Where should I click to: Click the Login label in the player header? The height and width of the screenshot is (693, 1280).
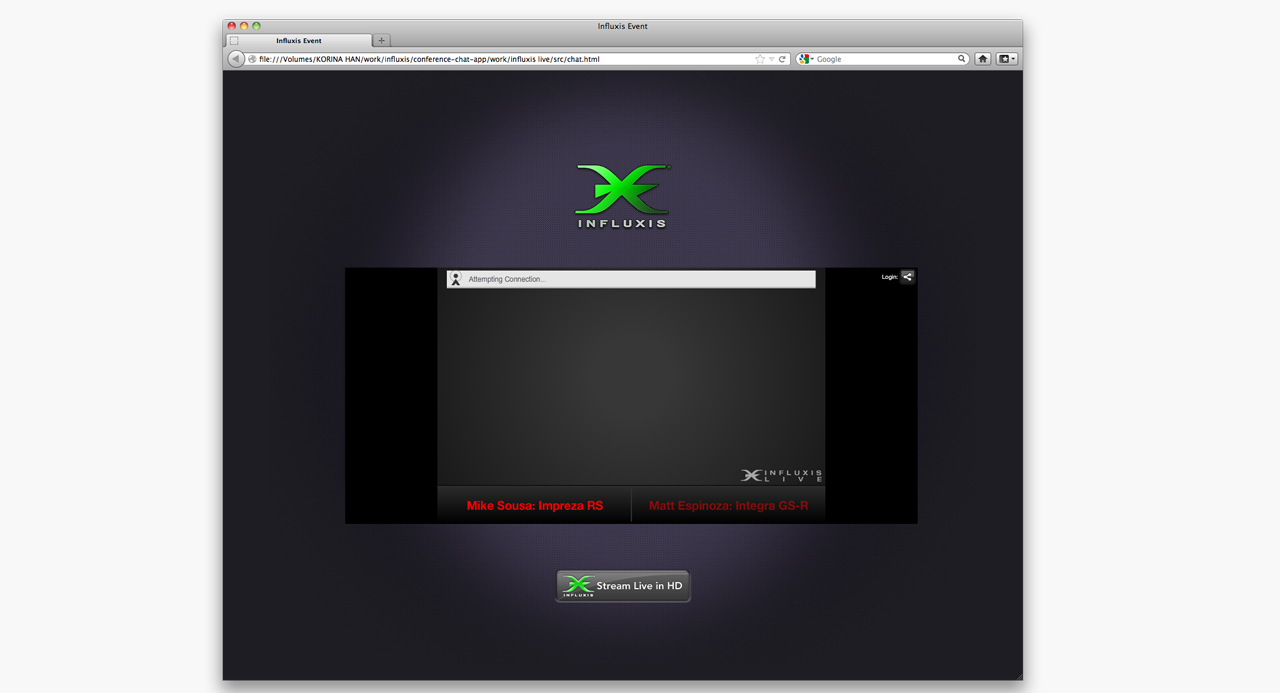pyautogui.click(x=888, y=277)
